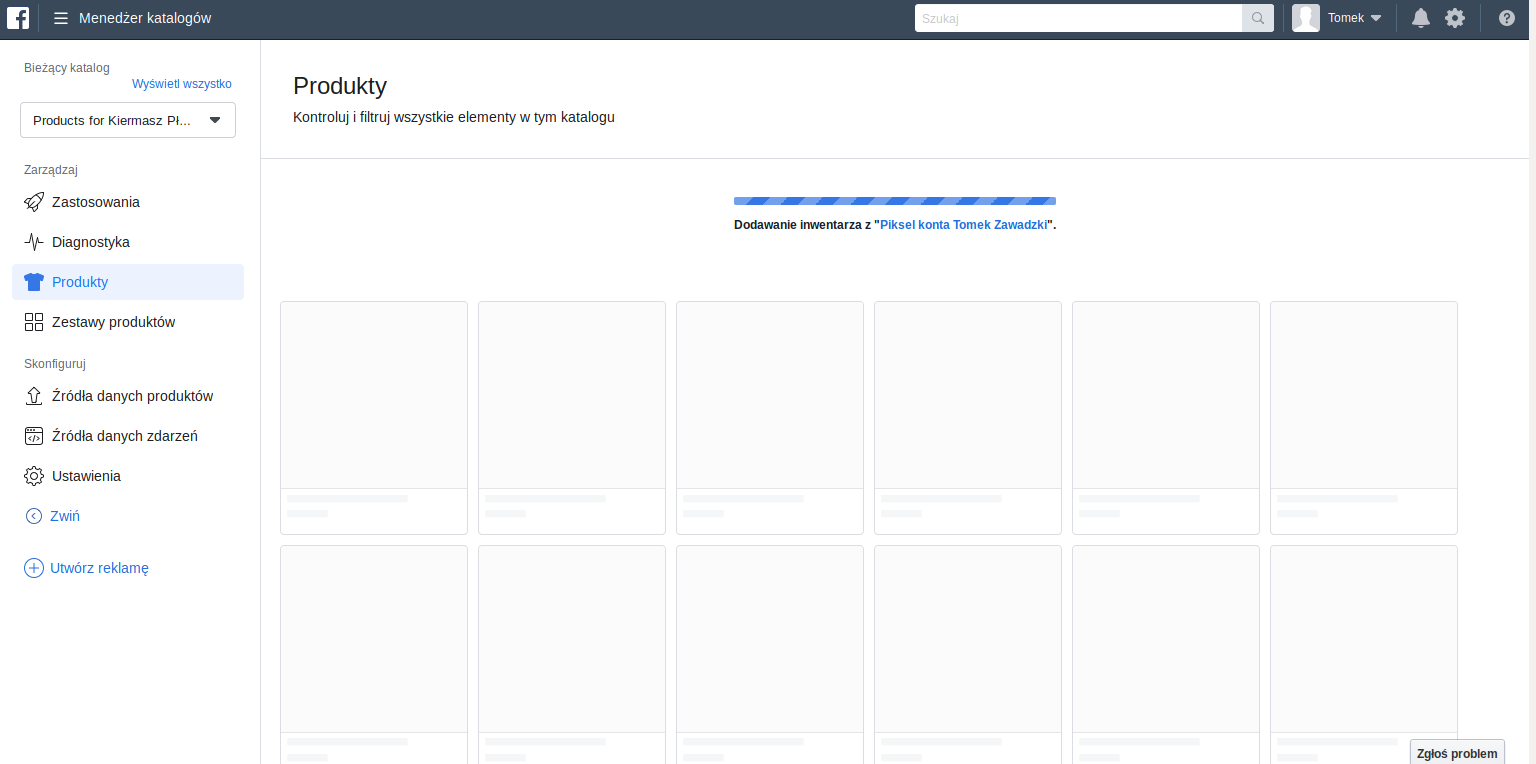Click the Kontroluj i filtruj subtitle text
Viewport: 1536px width, 764px height.
tap(454, 117)
